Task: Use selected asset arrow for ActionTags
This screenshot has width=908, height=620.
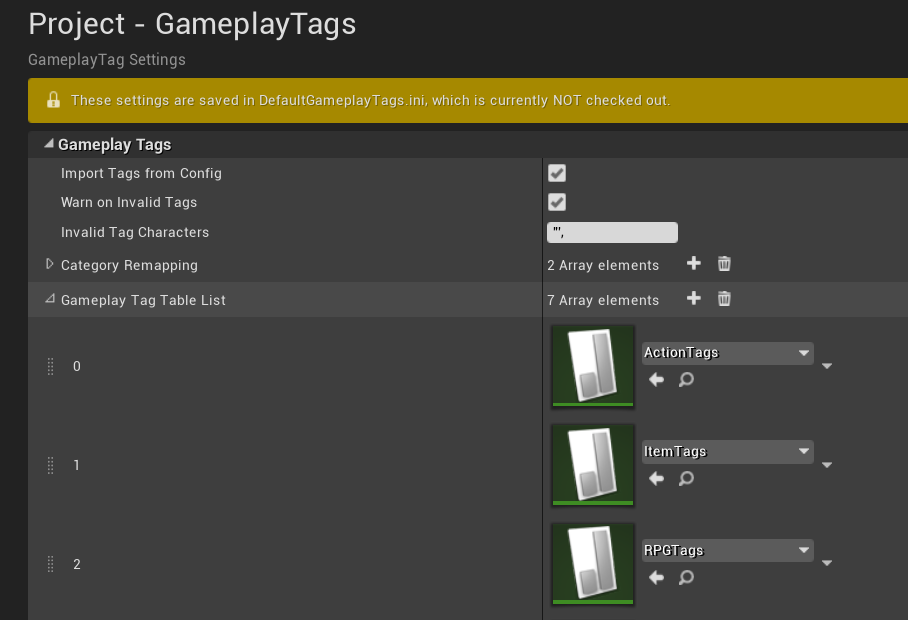Action: pos(656,380)
